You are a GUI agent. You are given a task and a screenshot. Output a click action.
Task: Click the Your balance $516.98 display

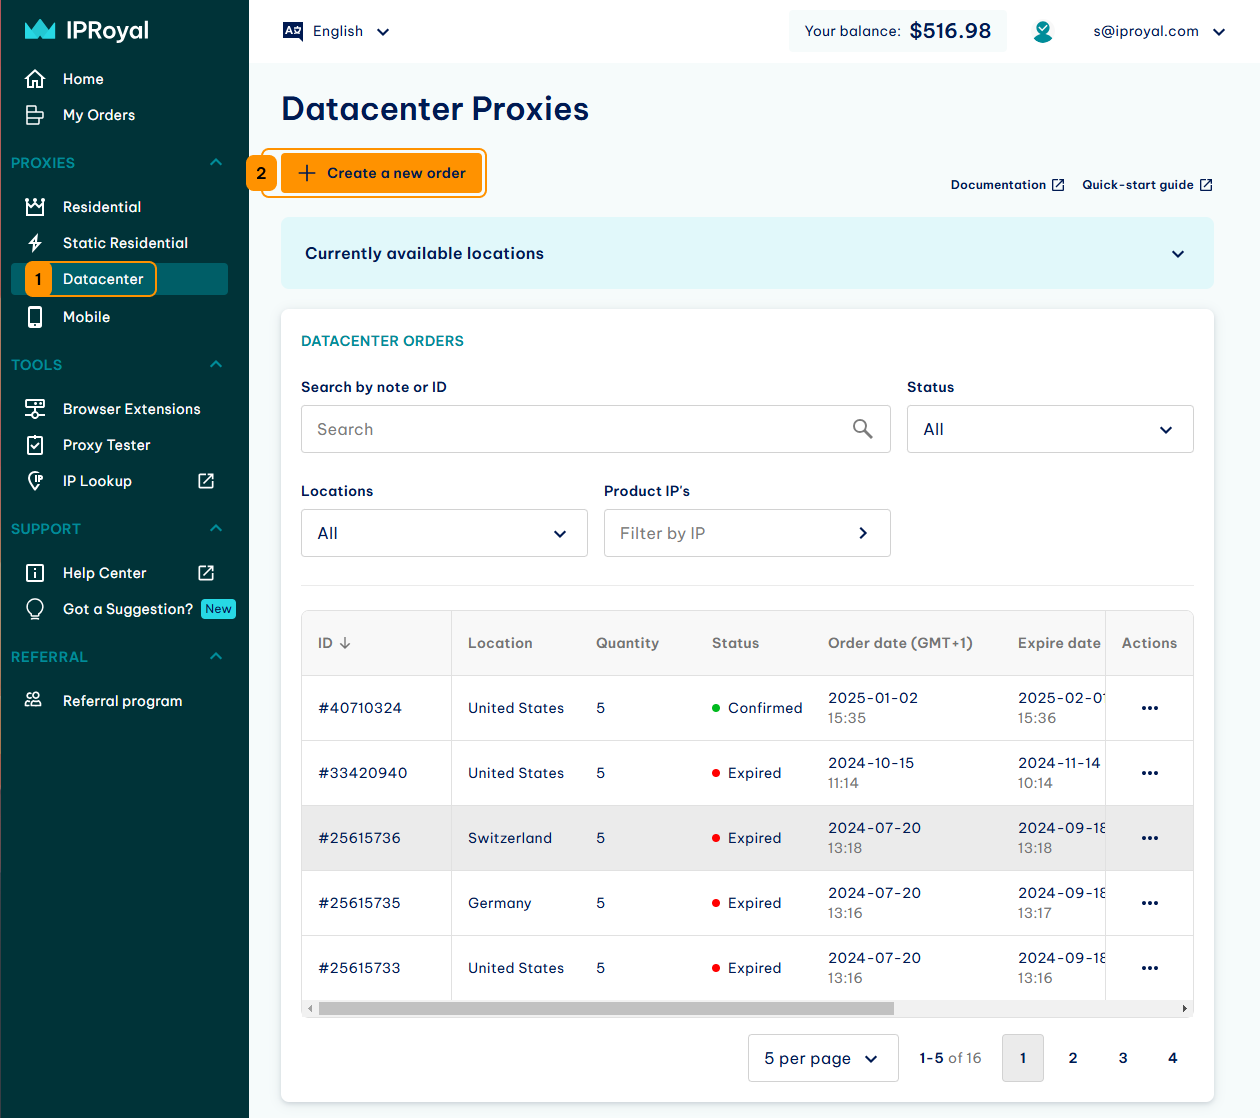click(x=898, y=31)
